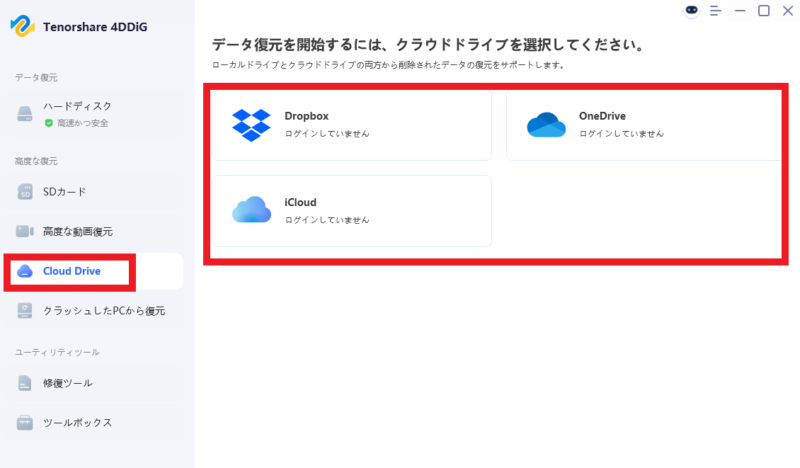Click the OneDrive cloud logo
Screen dimensions: 800x468
pyautogui.click(x=546, y=125)
